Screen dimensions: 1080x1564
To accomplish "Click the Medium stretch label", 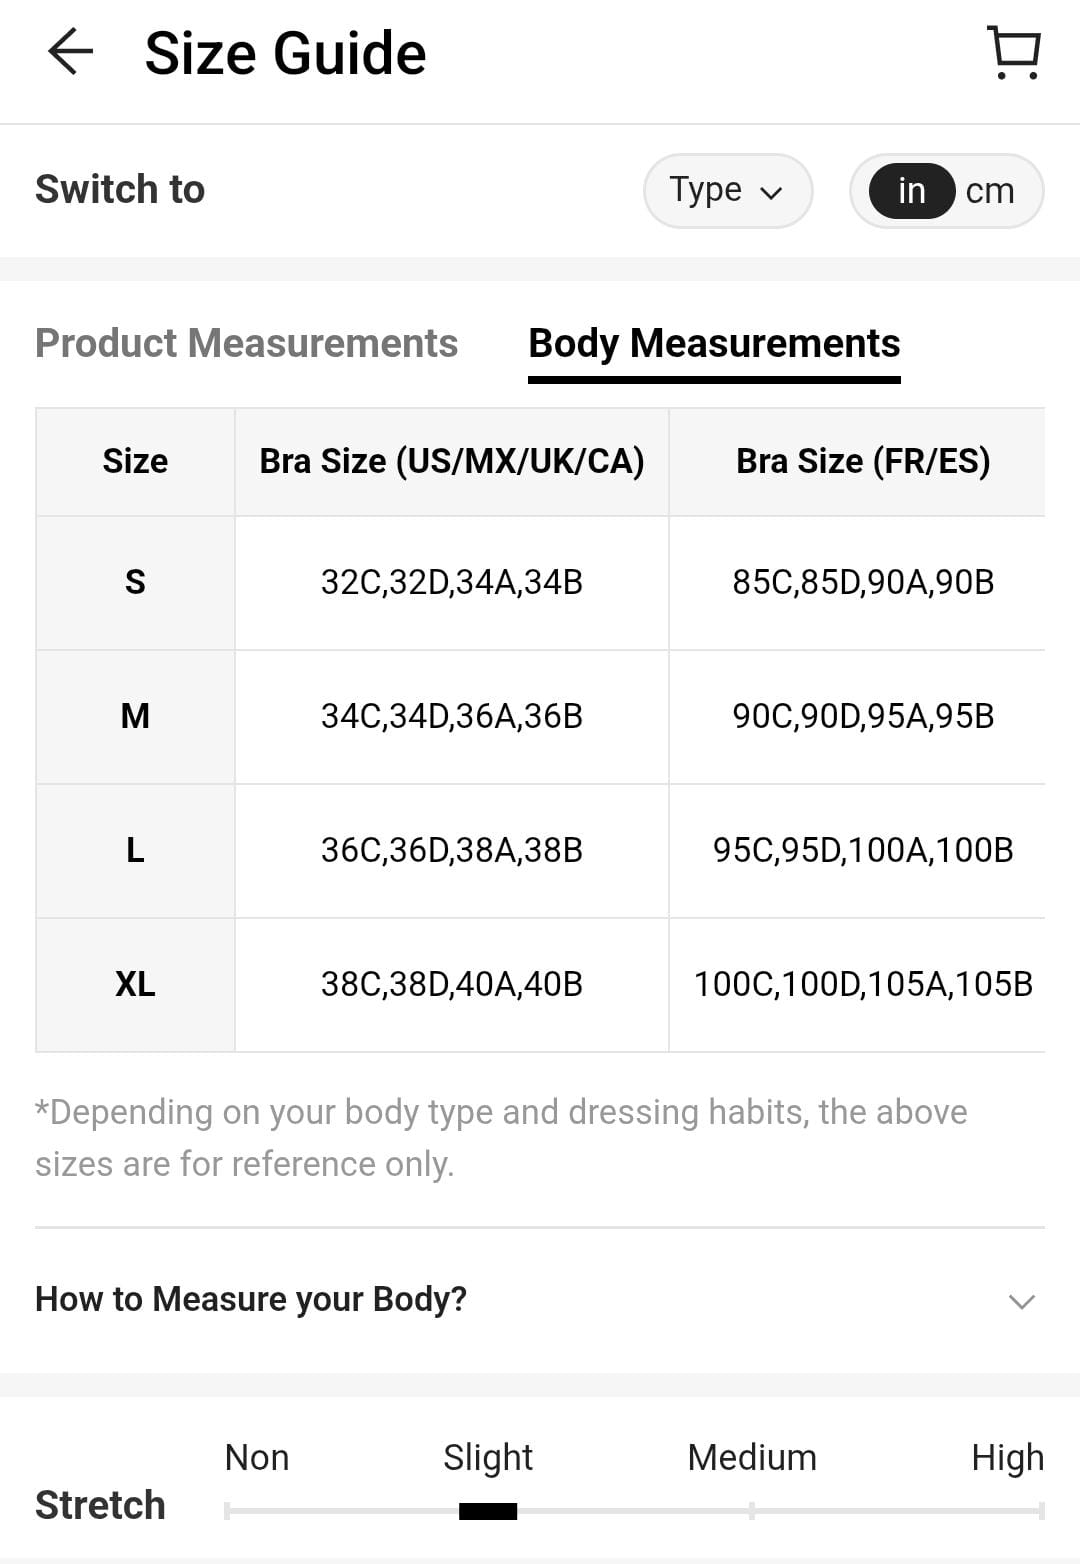I will pos(752,1457).
